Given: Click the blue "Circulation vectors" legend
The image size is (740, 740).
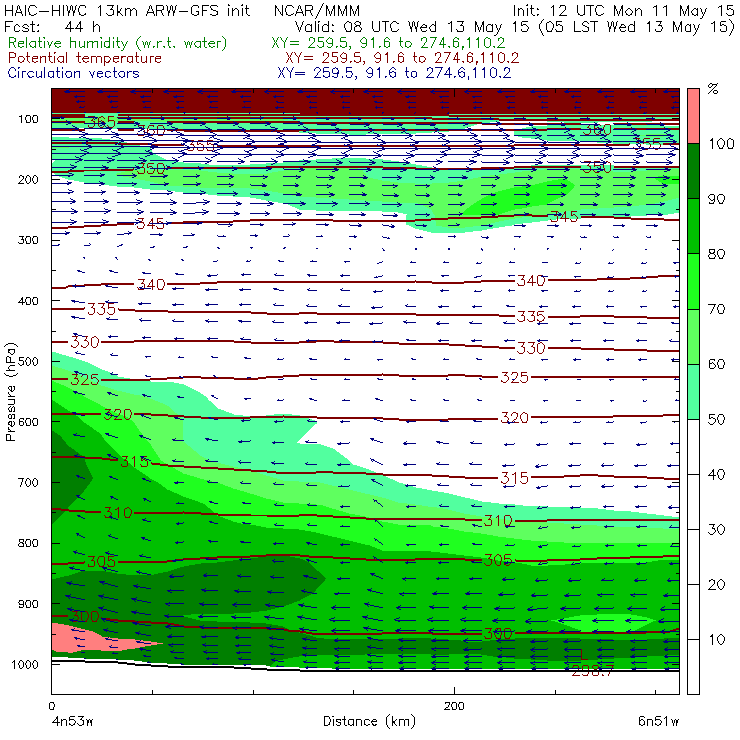Looking at the screenshot, I should coord(73,73).
